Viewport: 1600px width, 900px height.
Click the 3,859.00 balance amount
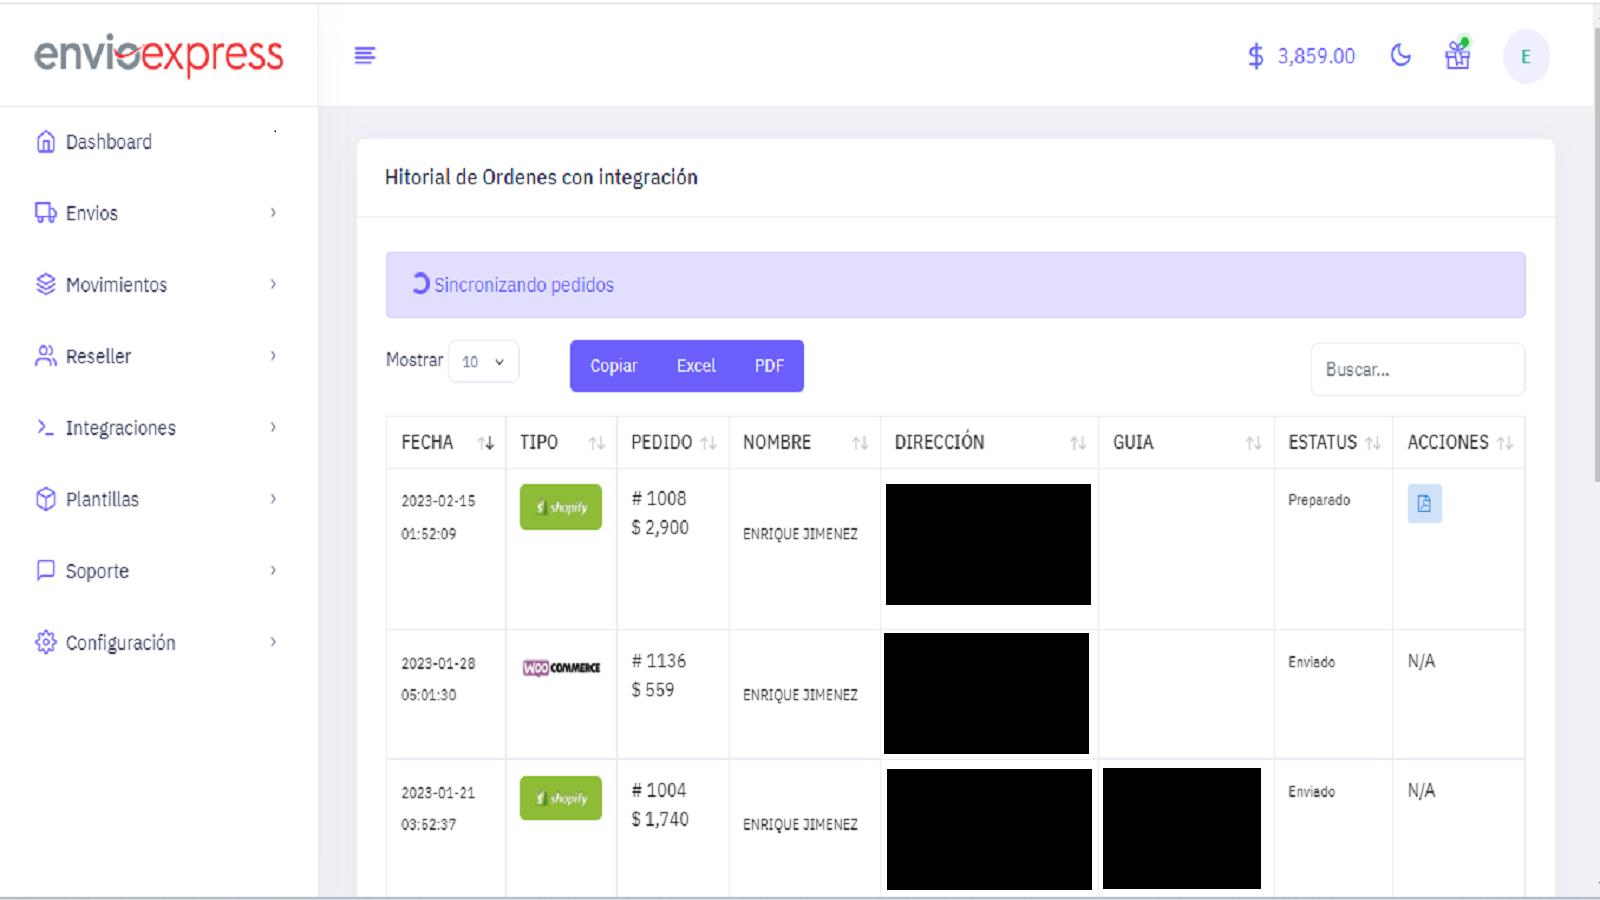click(x=1316, y=56)
